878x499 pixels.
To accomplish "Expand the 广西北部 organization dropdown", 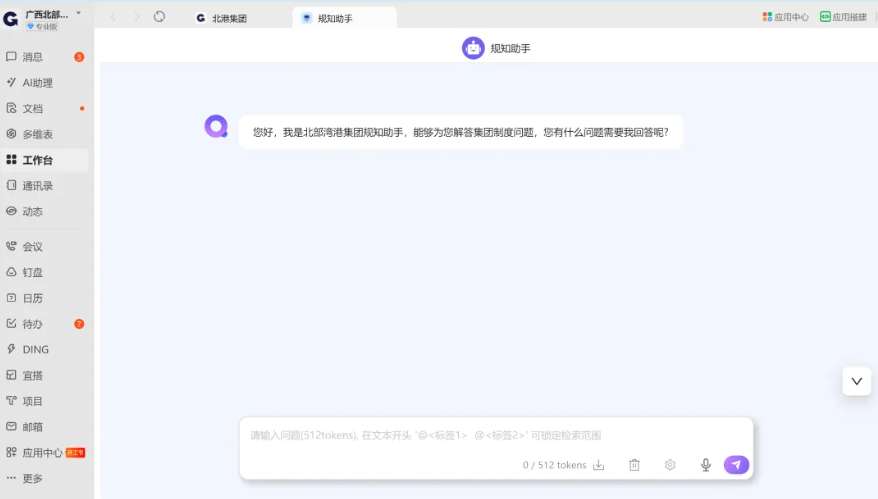I will click(x=79, y=14).
